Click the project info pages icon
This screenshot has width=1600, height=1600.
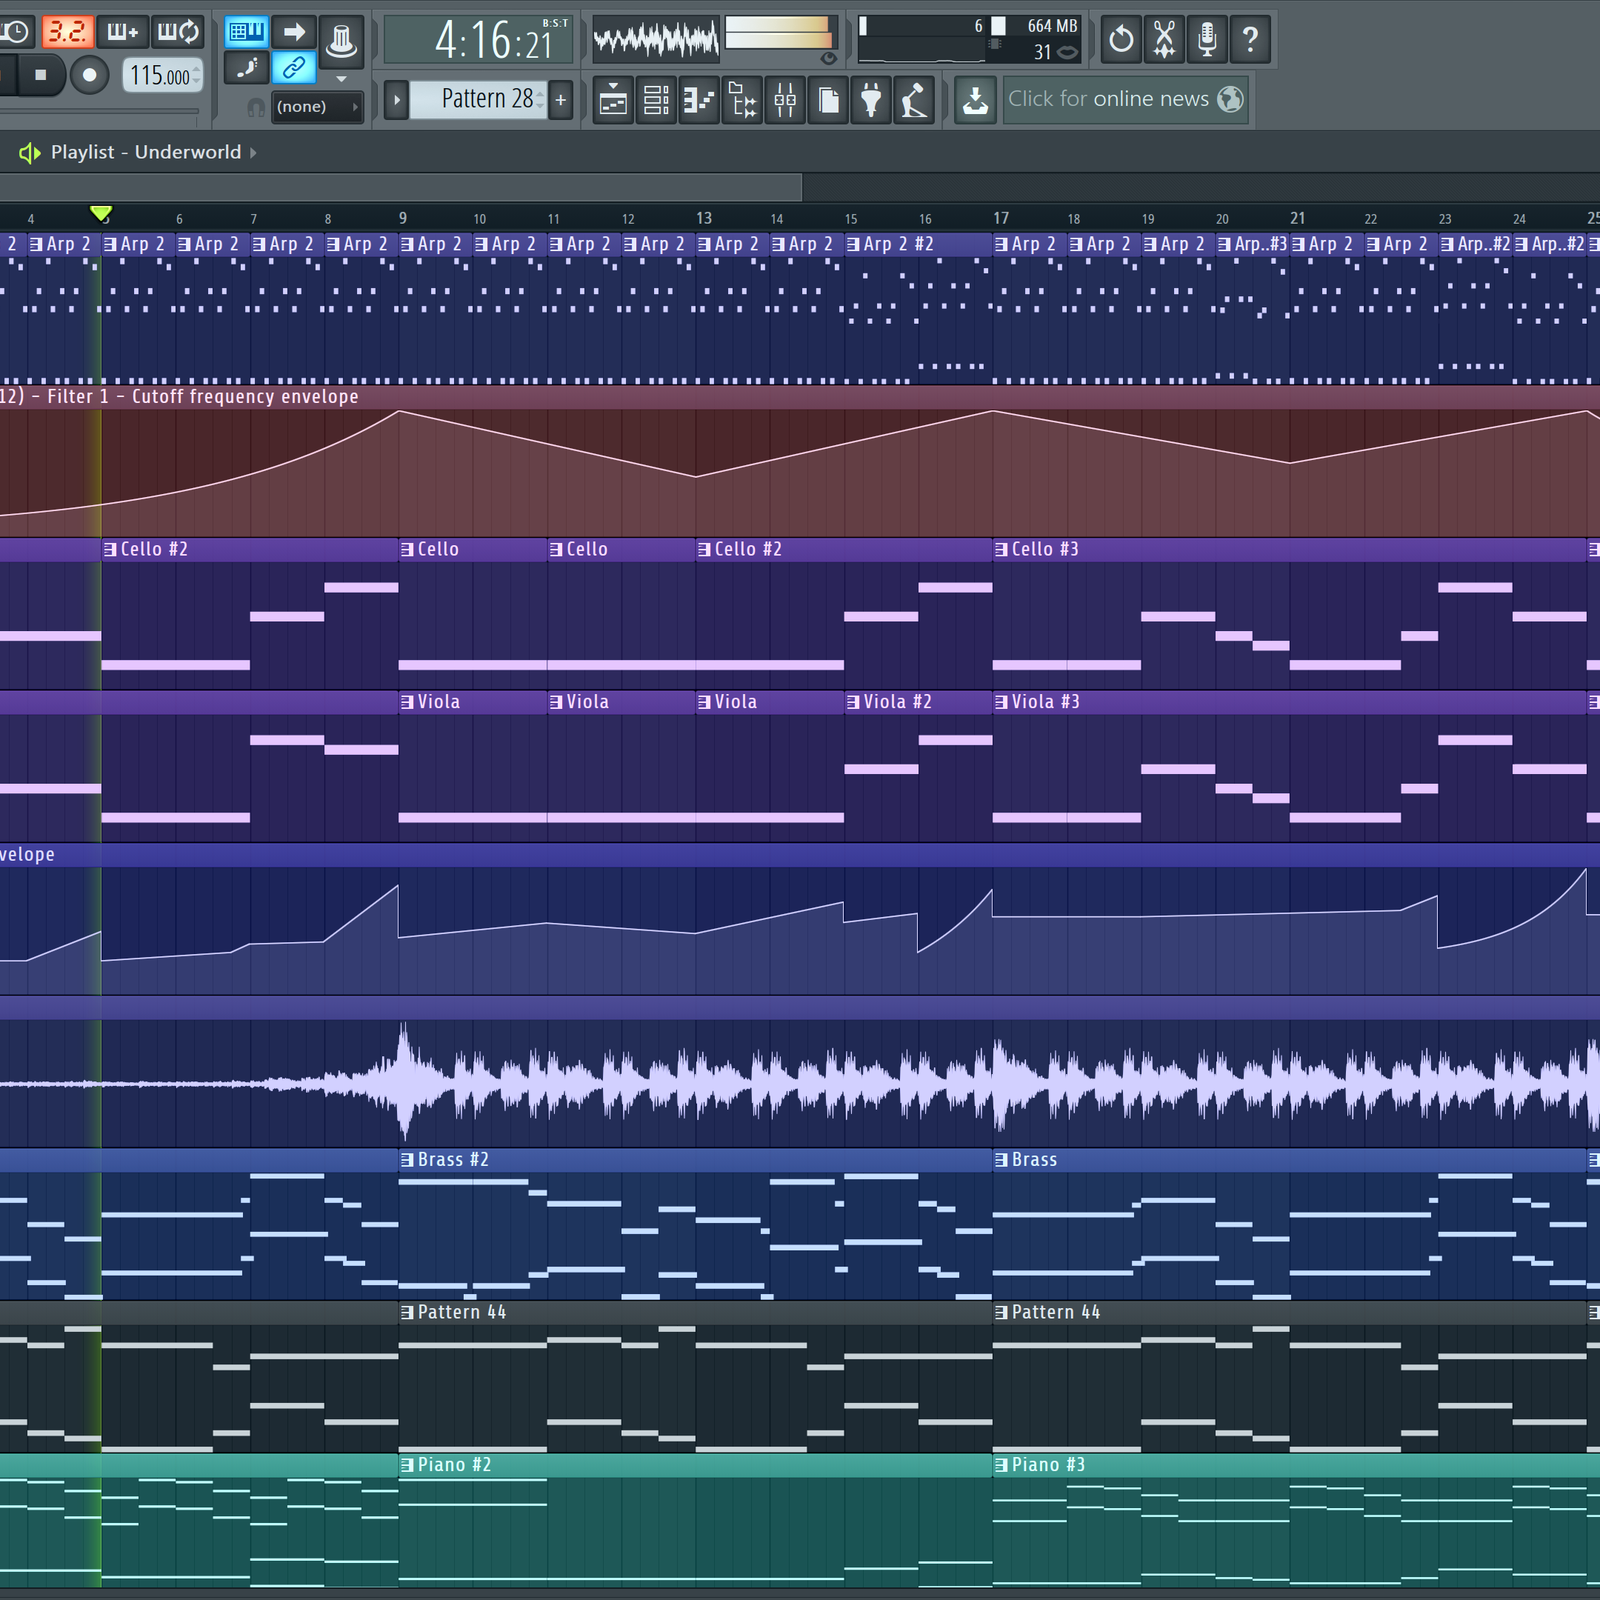tap(829, 100)
